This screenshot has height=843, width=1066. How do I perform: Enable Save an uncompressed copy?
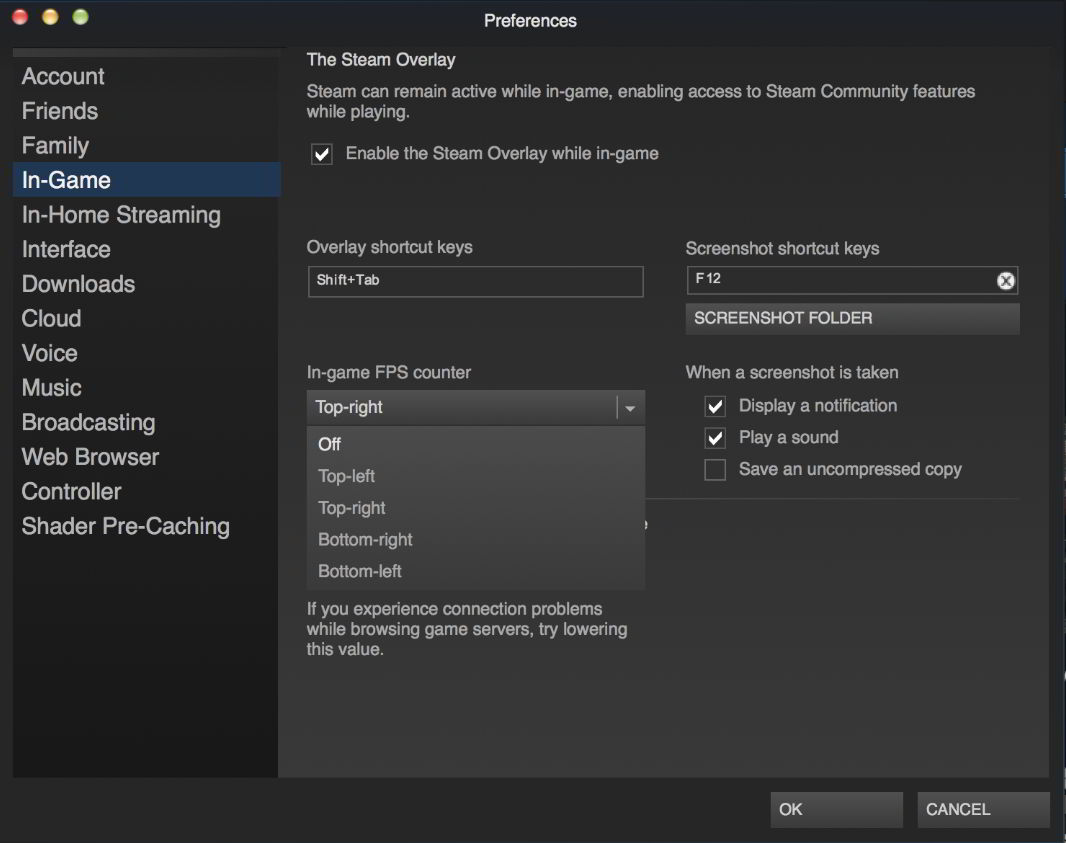coord(715,470)
